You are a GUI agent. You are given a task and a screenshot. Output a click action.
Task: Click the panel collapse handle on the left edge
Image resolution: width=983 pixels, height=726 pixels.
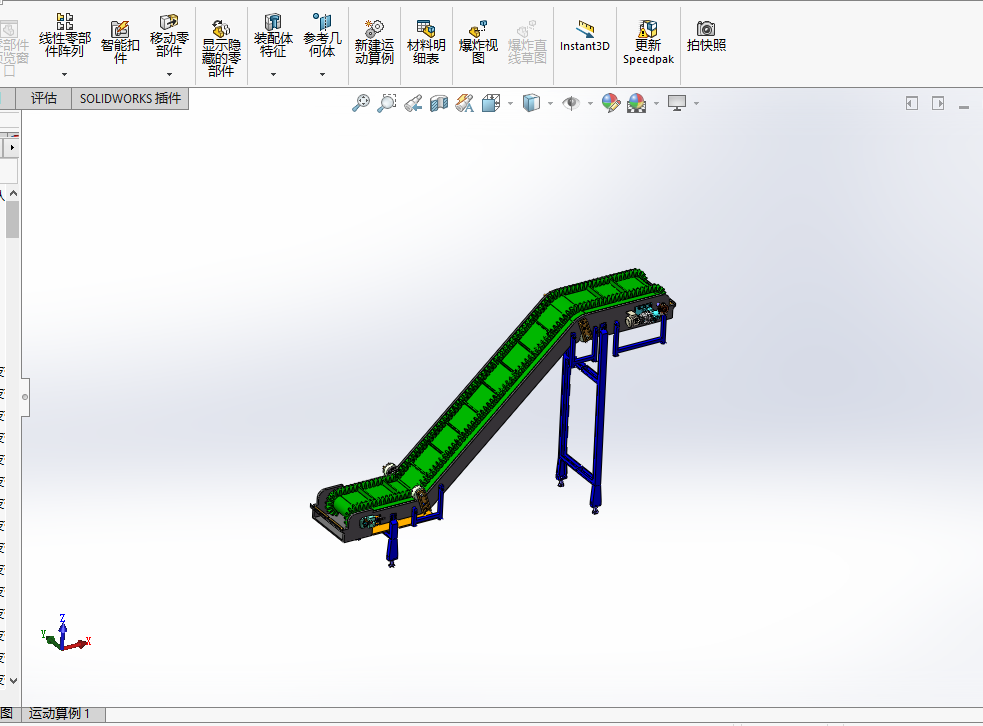click(x=25, y=397)
